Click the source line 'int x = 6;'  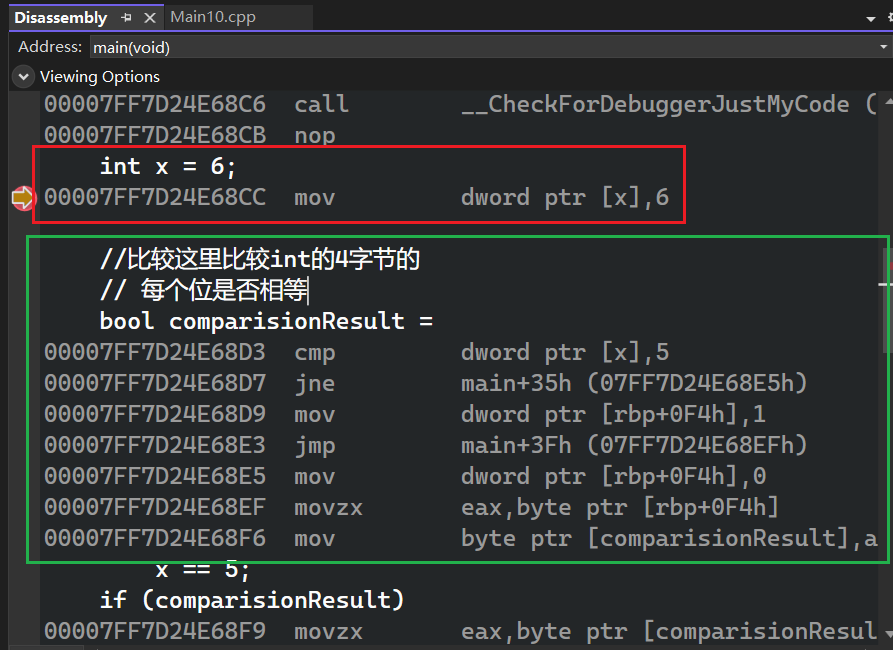pos(168,166)
